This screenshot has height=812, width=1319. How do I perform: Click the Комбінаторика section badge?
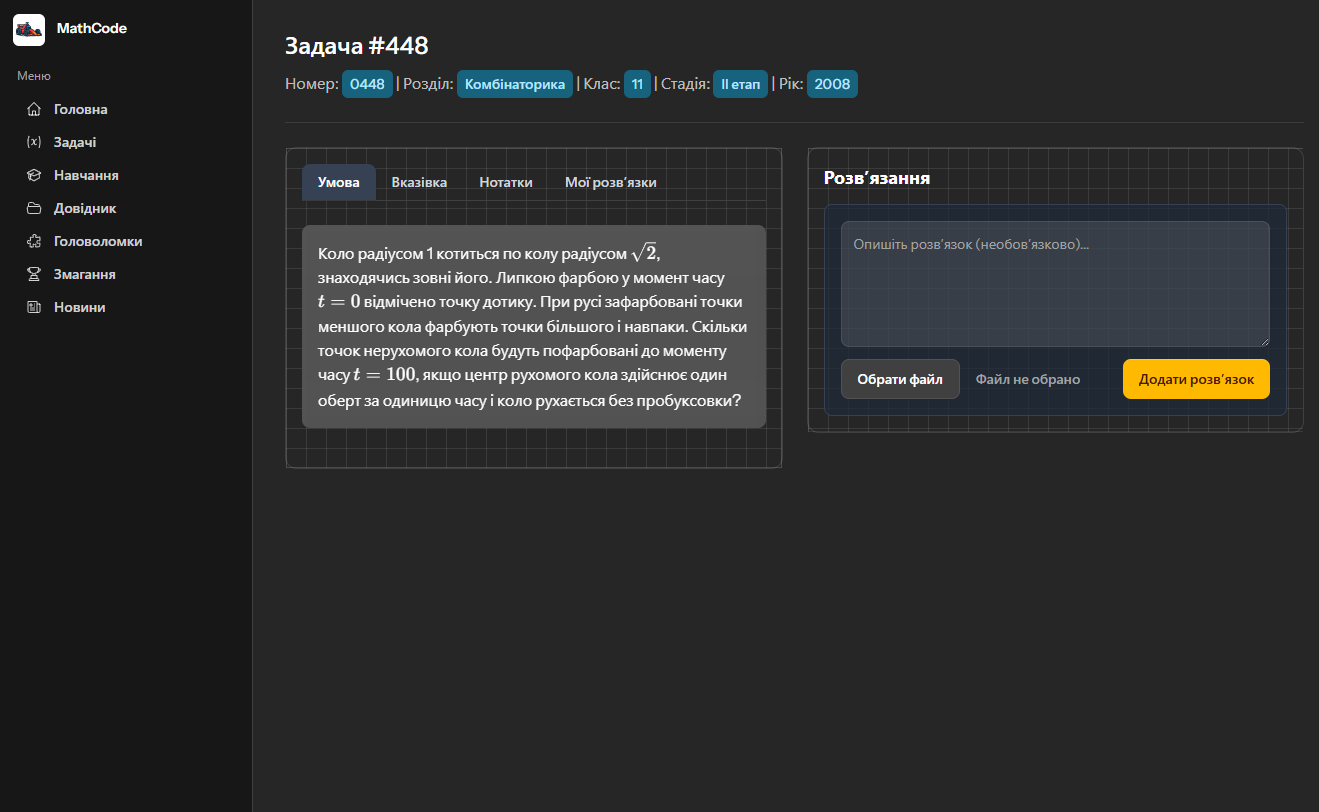(515, 84)
